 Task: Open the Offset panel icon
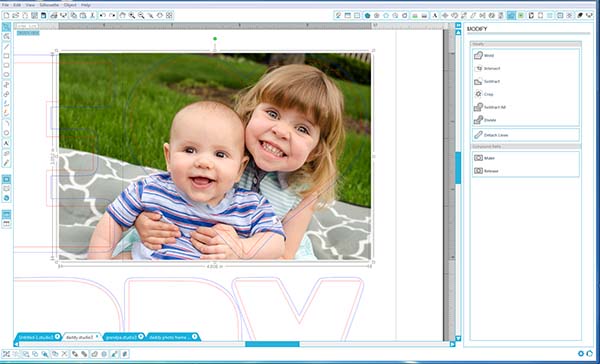pos(521,16)
